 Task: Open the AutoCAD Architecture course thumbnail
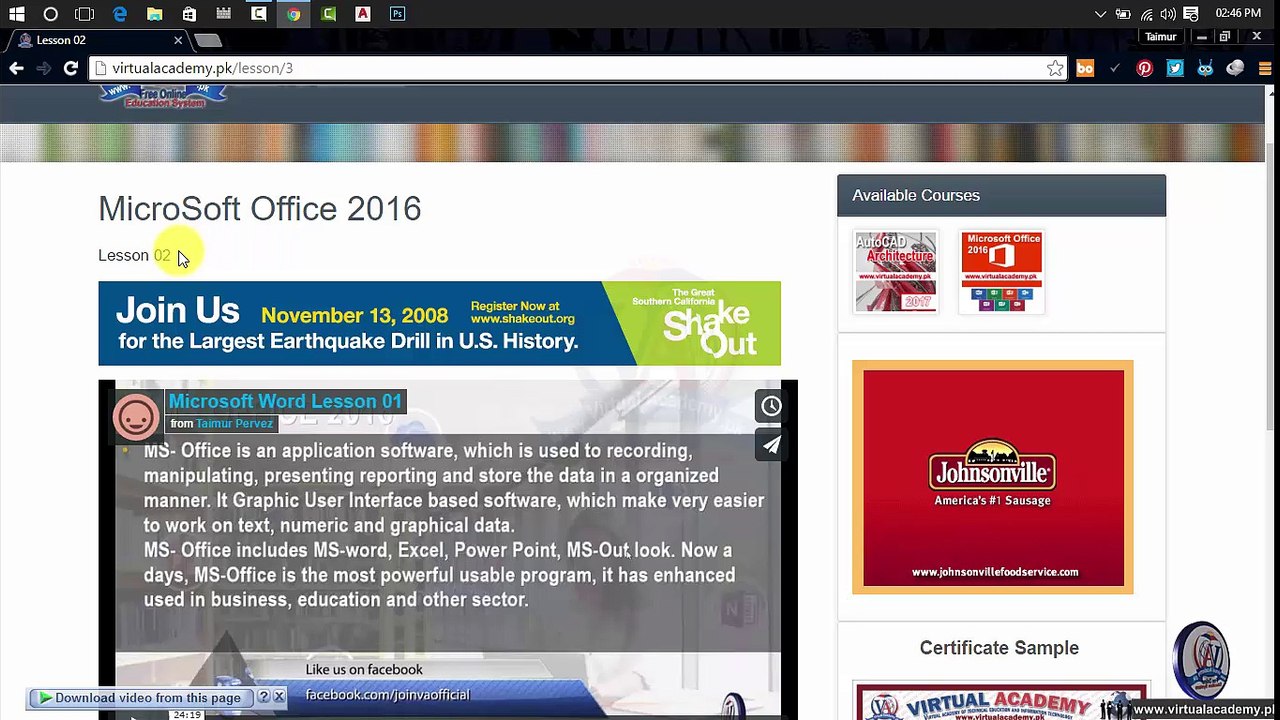pyautogui.click(x=896, y=272)
